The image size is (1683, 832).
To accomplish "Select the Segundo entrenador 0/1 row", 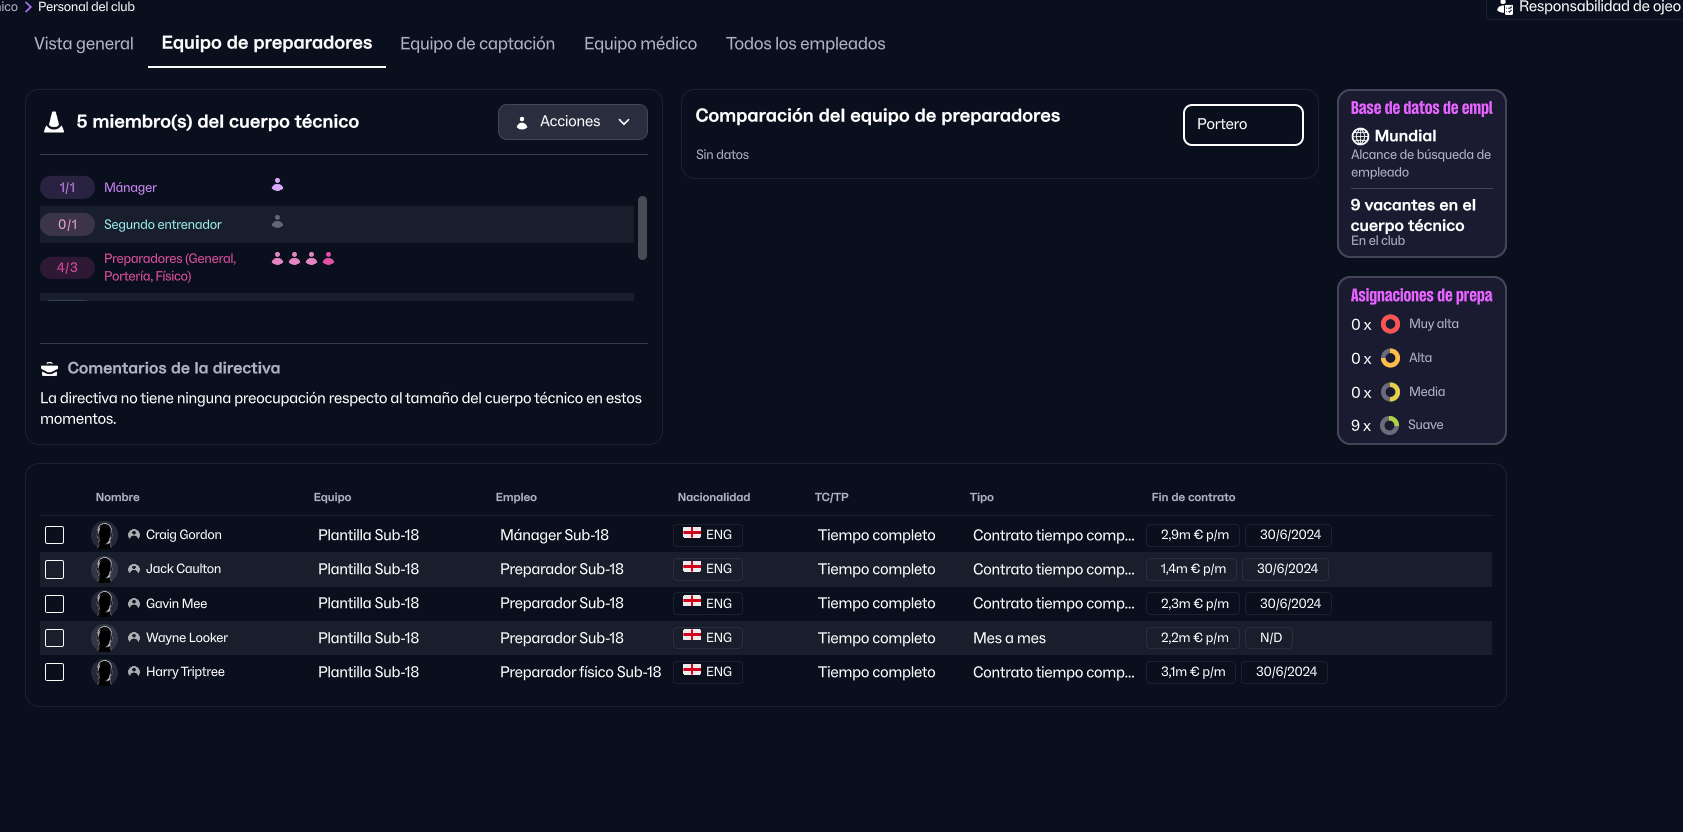I will (x=337, y=225).
